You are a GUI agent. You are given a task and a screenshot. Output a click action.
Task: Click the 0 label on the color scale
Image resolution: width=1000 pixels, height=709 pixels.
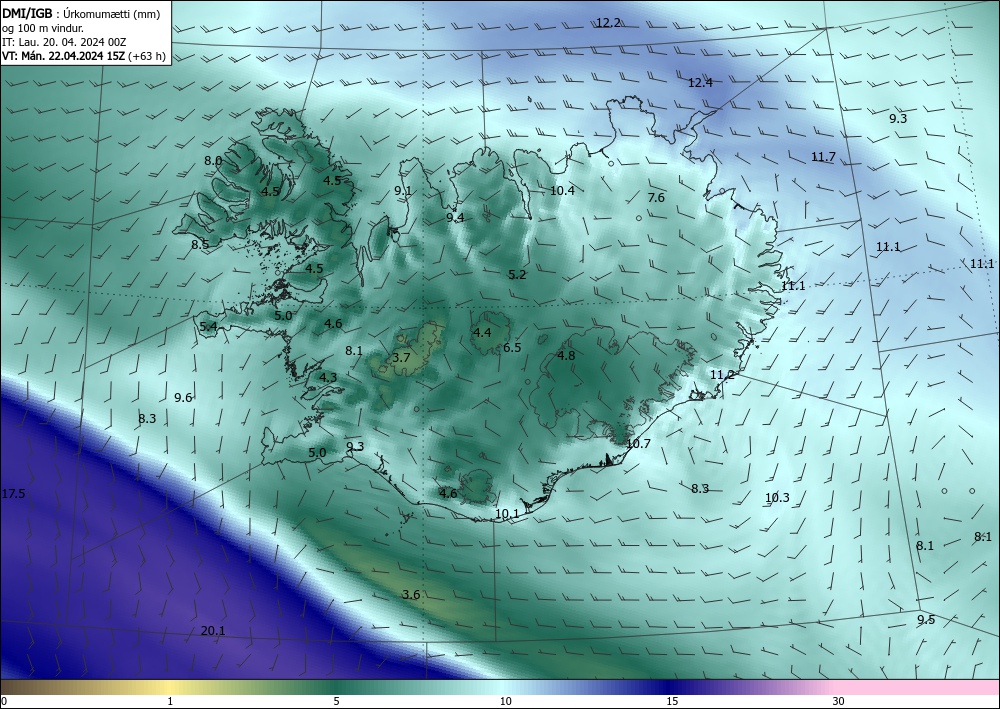pos(4,701)
